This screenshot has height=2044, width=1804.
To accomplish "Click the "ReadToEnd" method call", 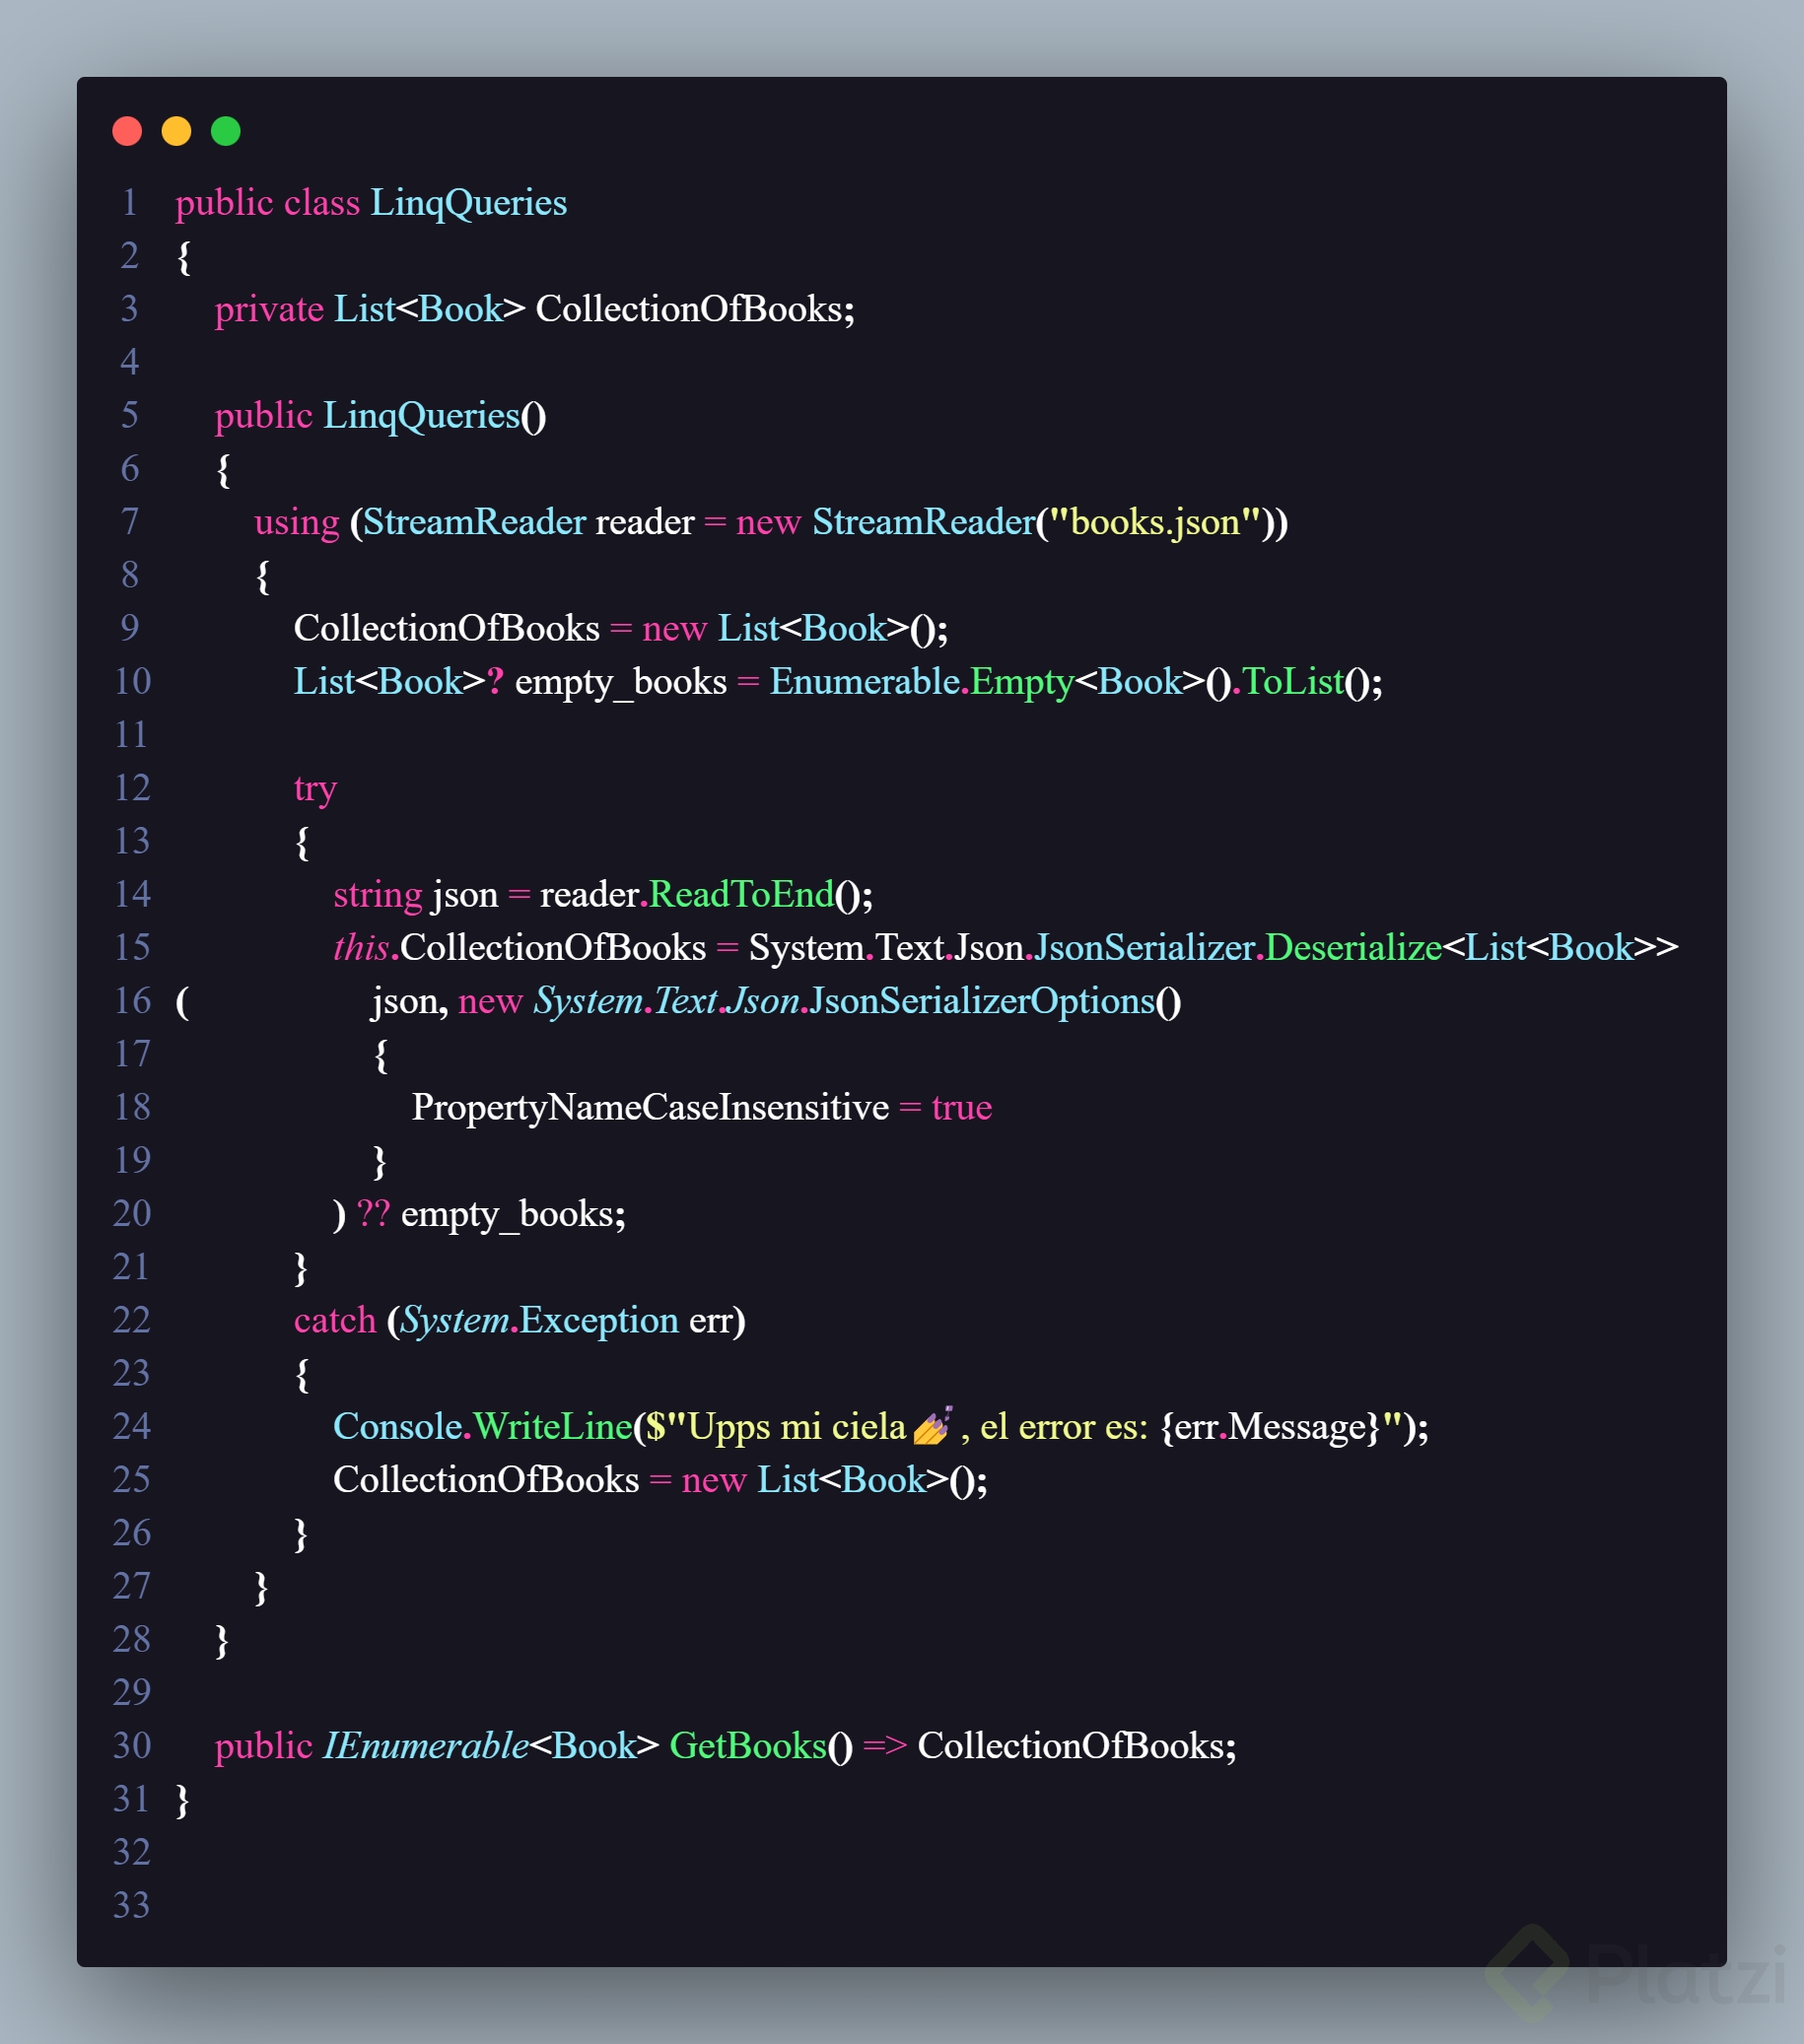I will [741, 895].
